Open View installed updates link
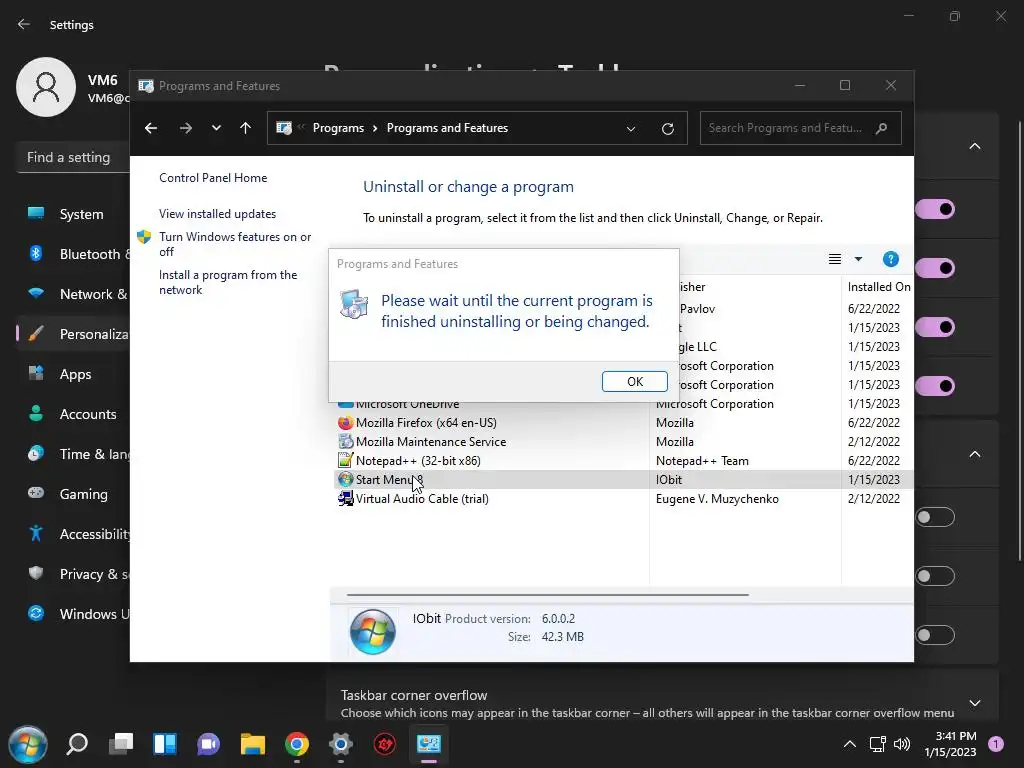 tap(217, 214)
